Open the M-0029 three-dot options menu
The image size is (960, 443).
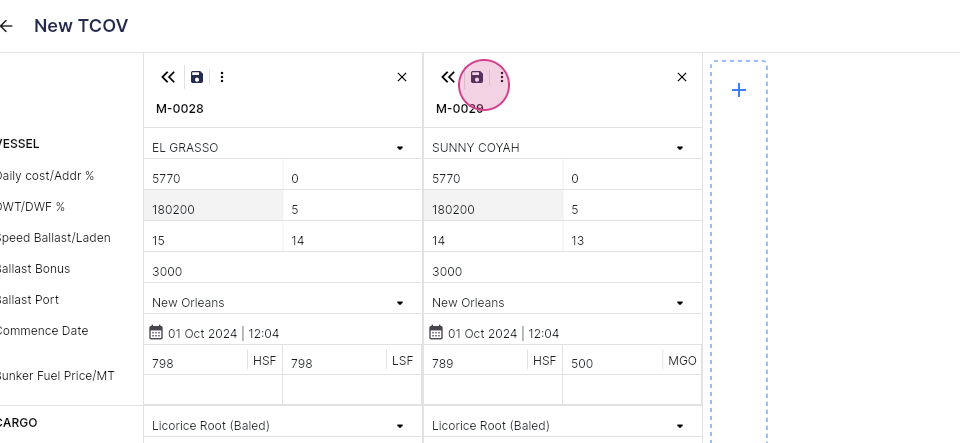tap(501, 77)
